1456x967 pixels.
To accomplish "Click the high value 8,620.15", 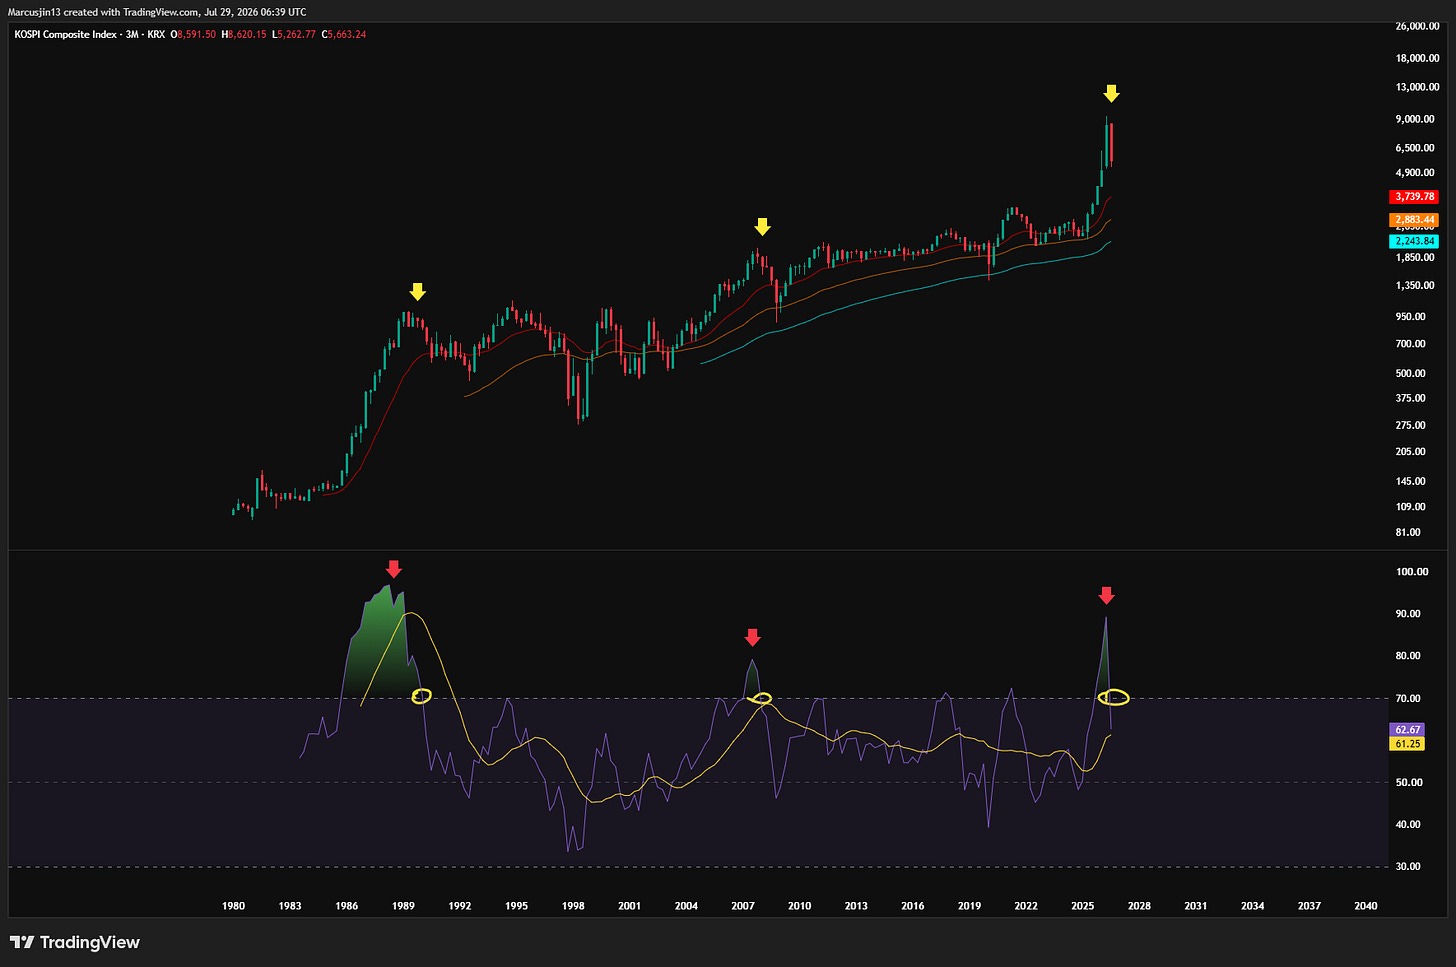I will pyautogui.click(x=247, y=34).
